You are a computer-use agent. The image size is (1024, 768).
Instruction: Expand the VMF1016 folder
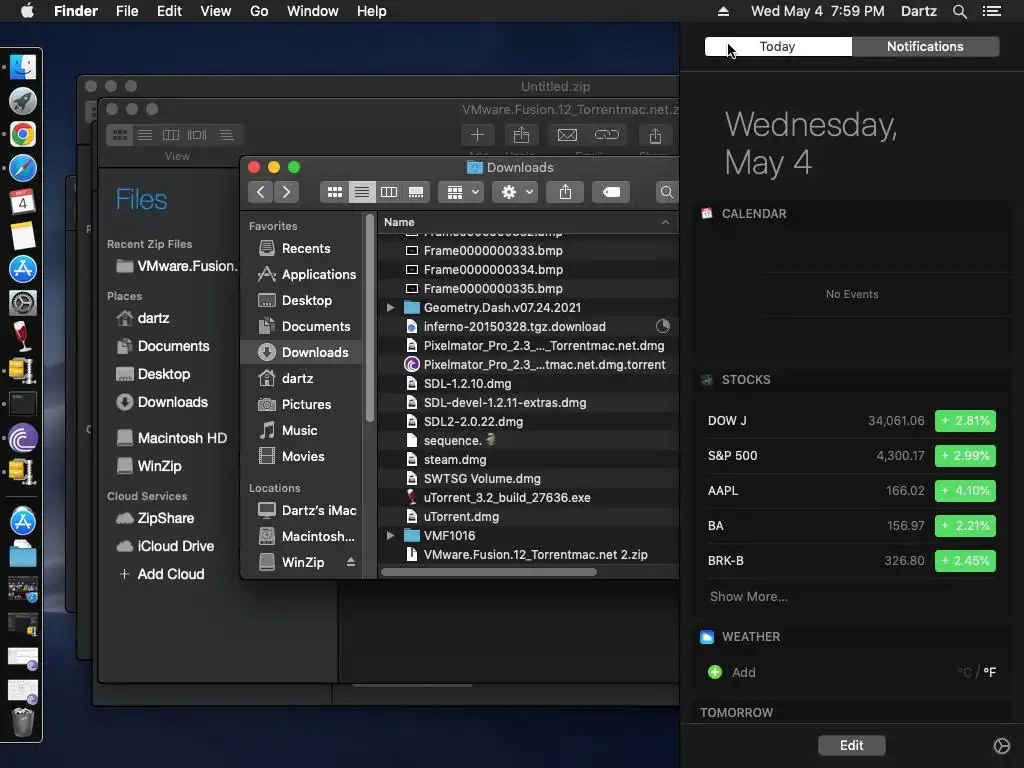point(391,536)
